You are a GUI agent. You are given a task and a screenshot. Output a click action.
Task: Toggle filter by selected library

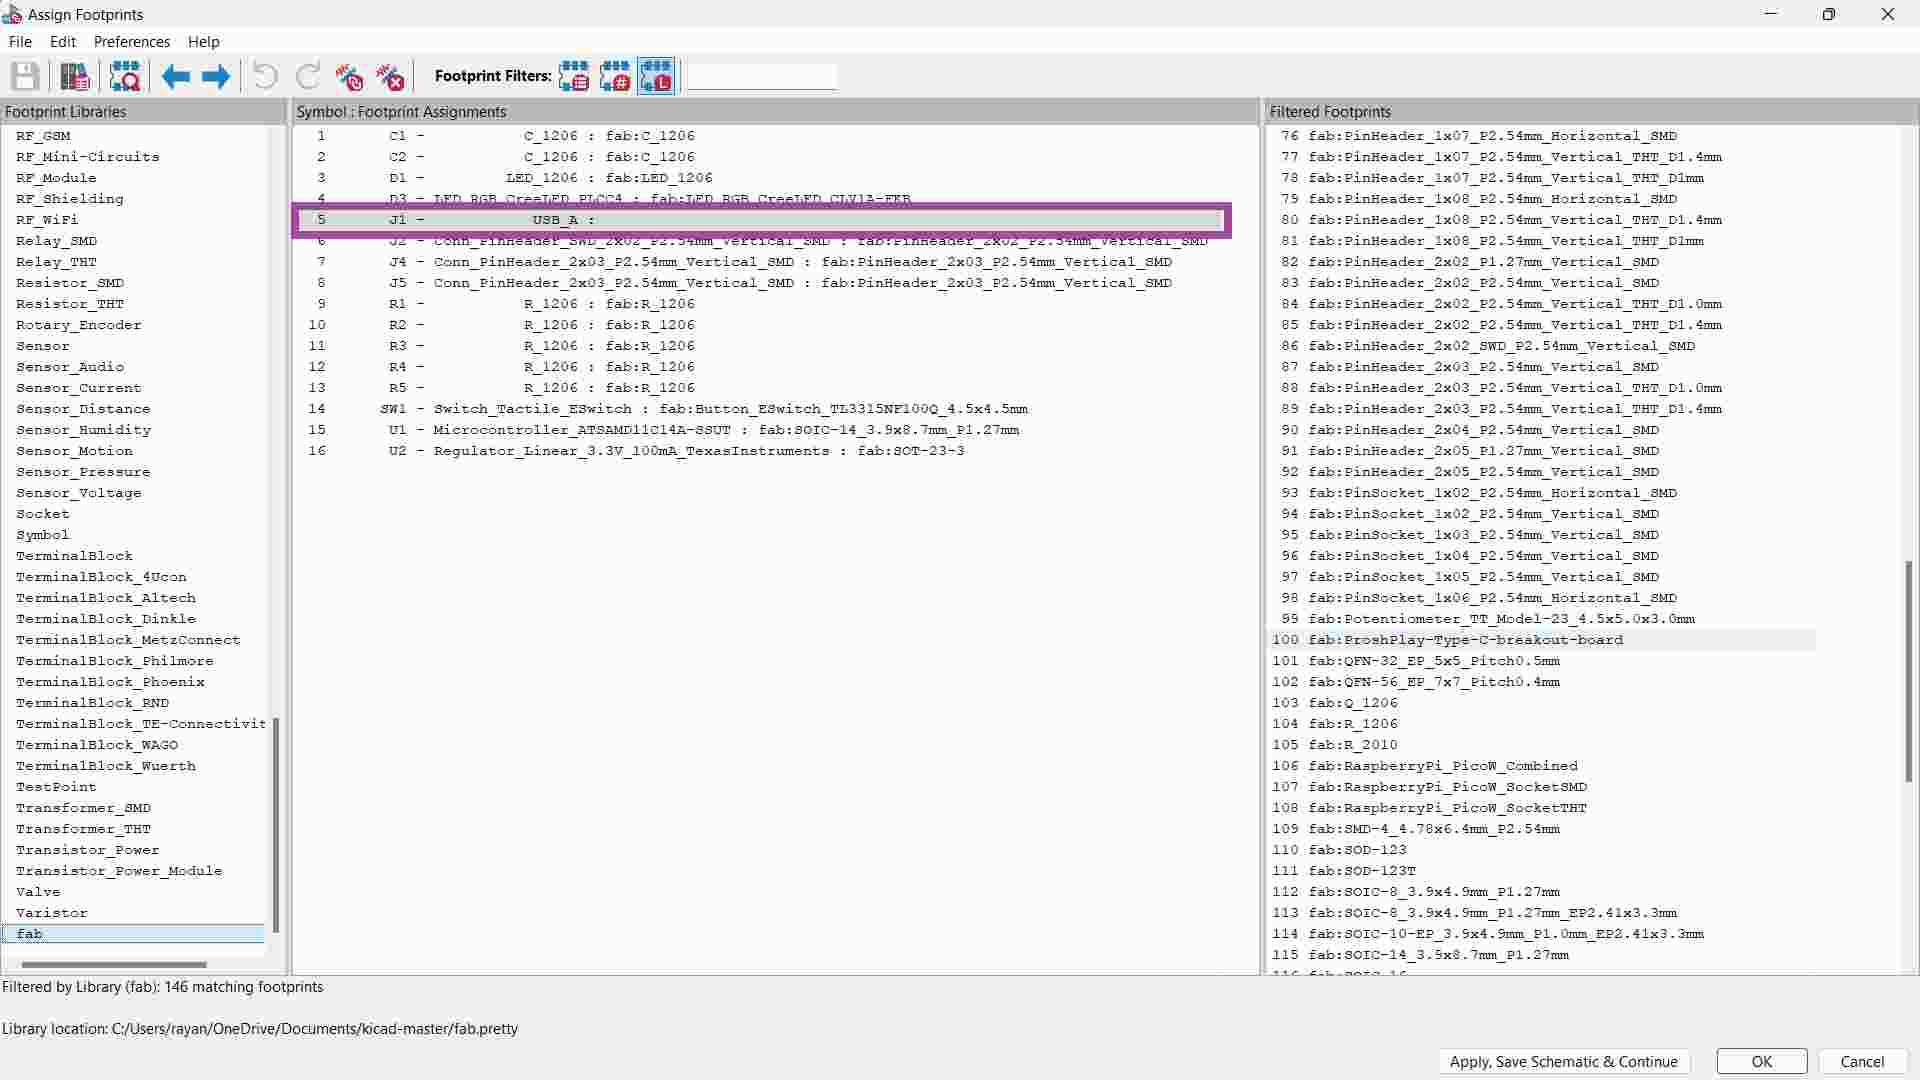click(656, 76)
